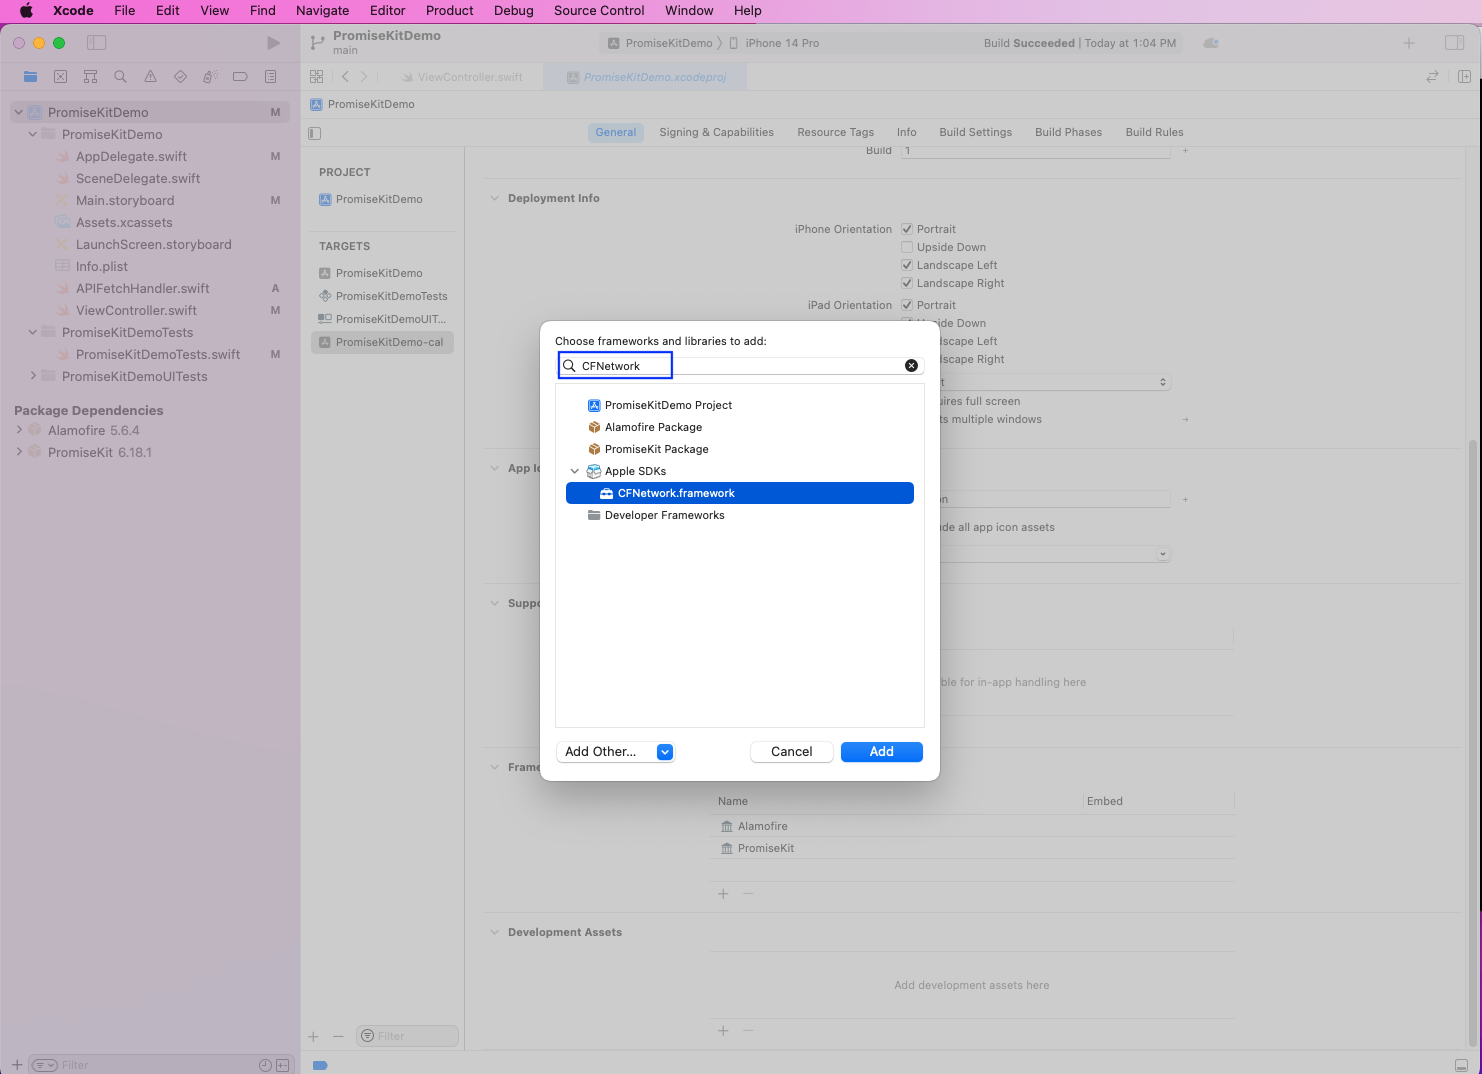
Task: Open the Debug navigator icon
Action: click(x=210, y=77)
